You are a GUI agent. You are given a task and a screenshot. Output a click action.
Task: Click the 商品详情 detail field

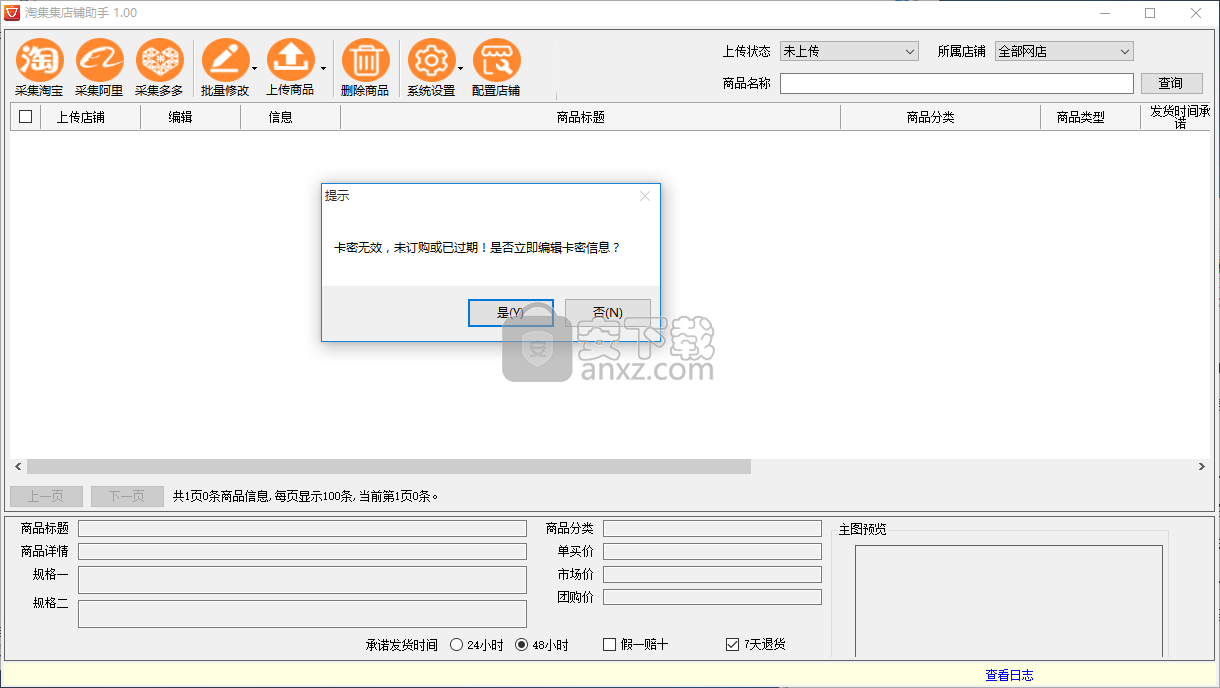point(302,551)
